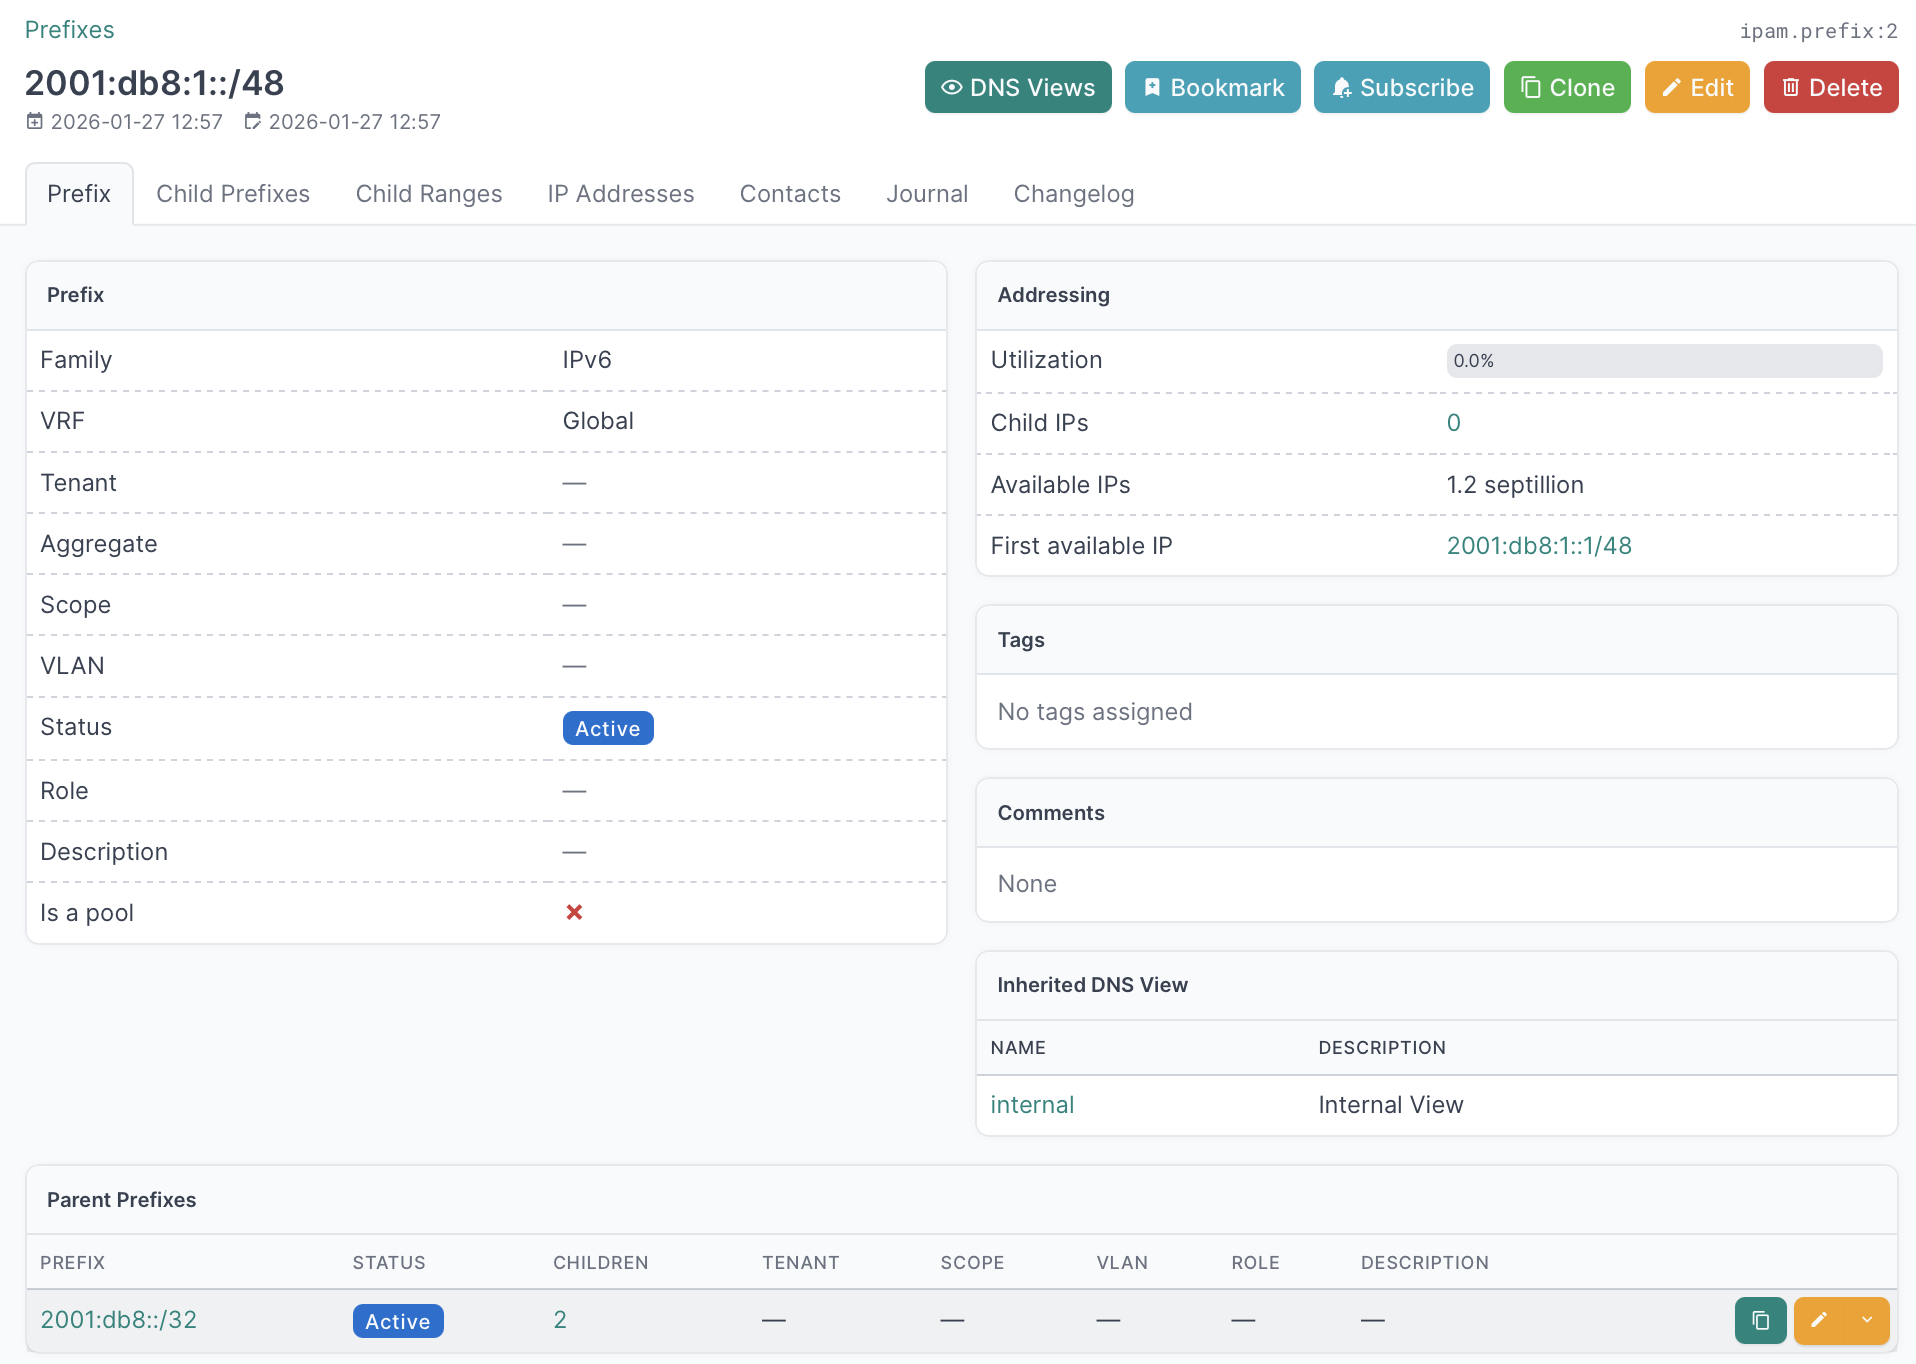Viewport: 1916px width, 1364px height.
Task: Clone the 2001:db8:1::/48 prefix
Action: pos(1566,88)
